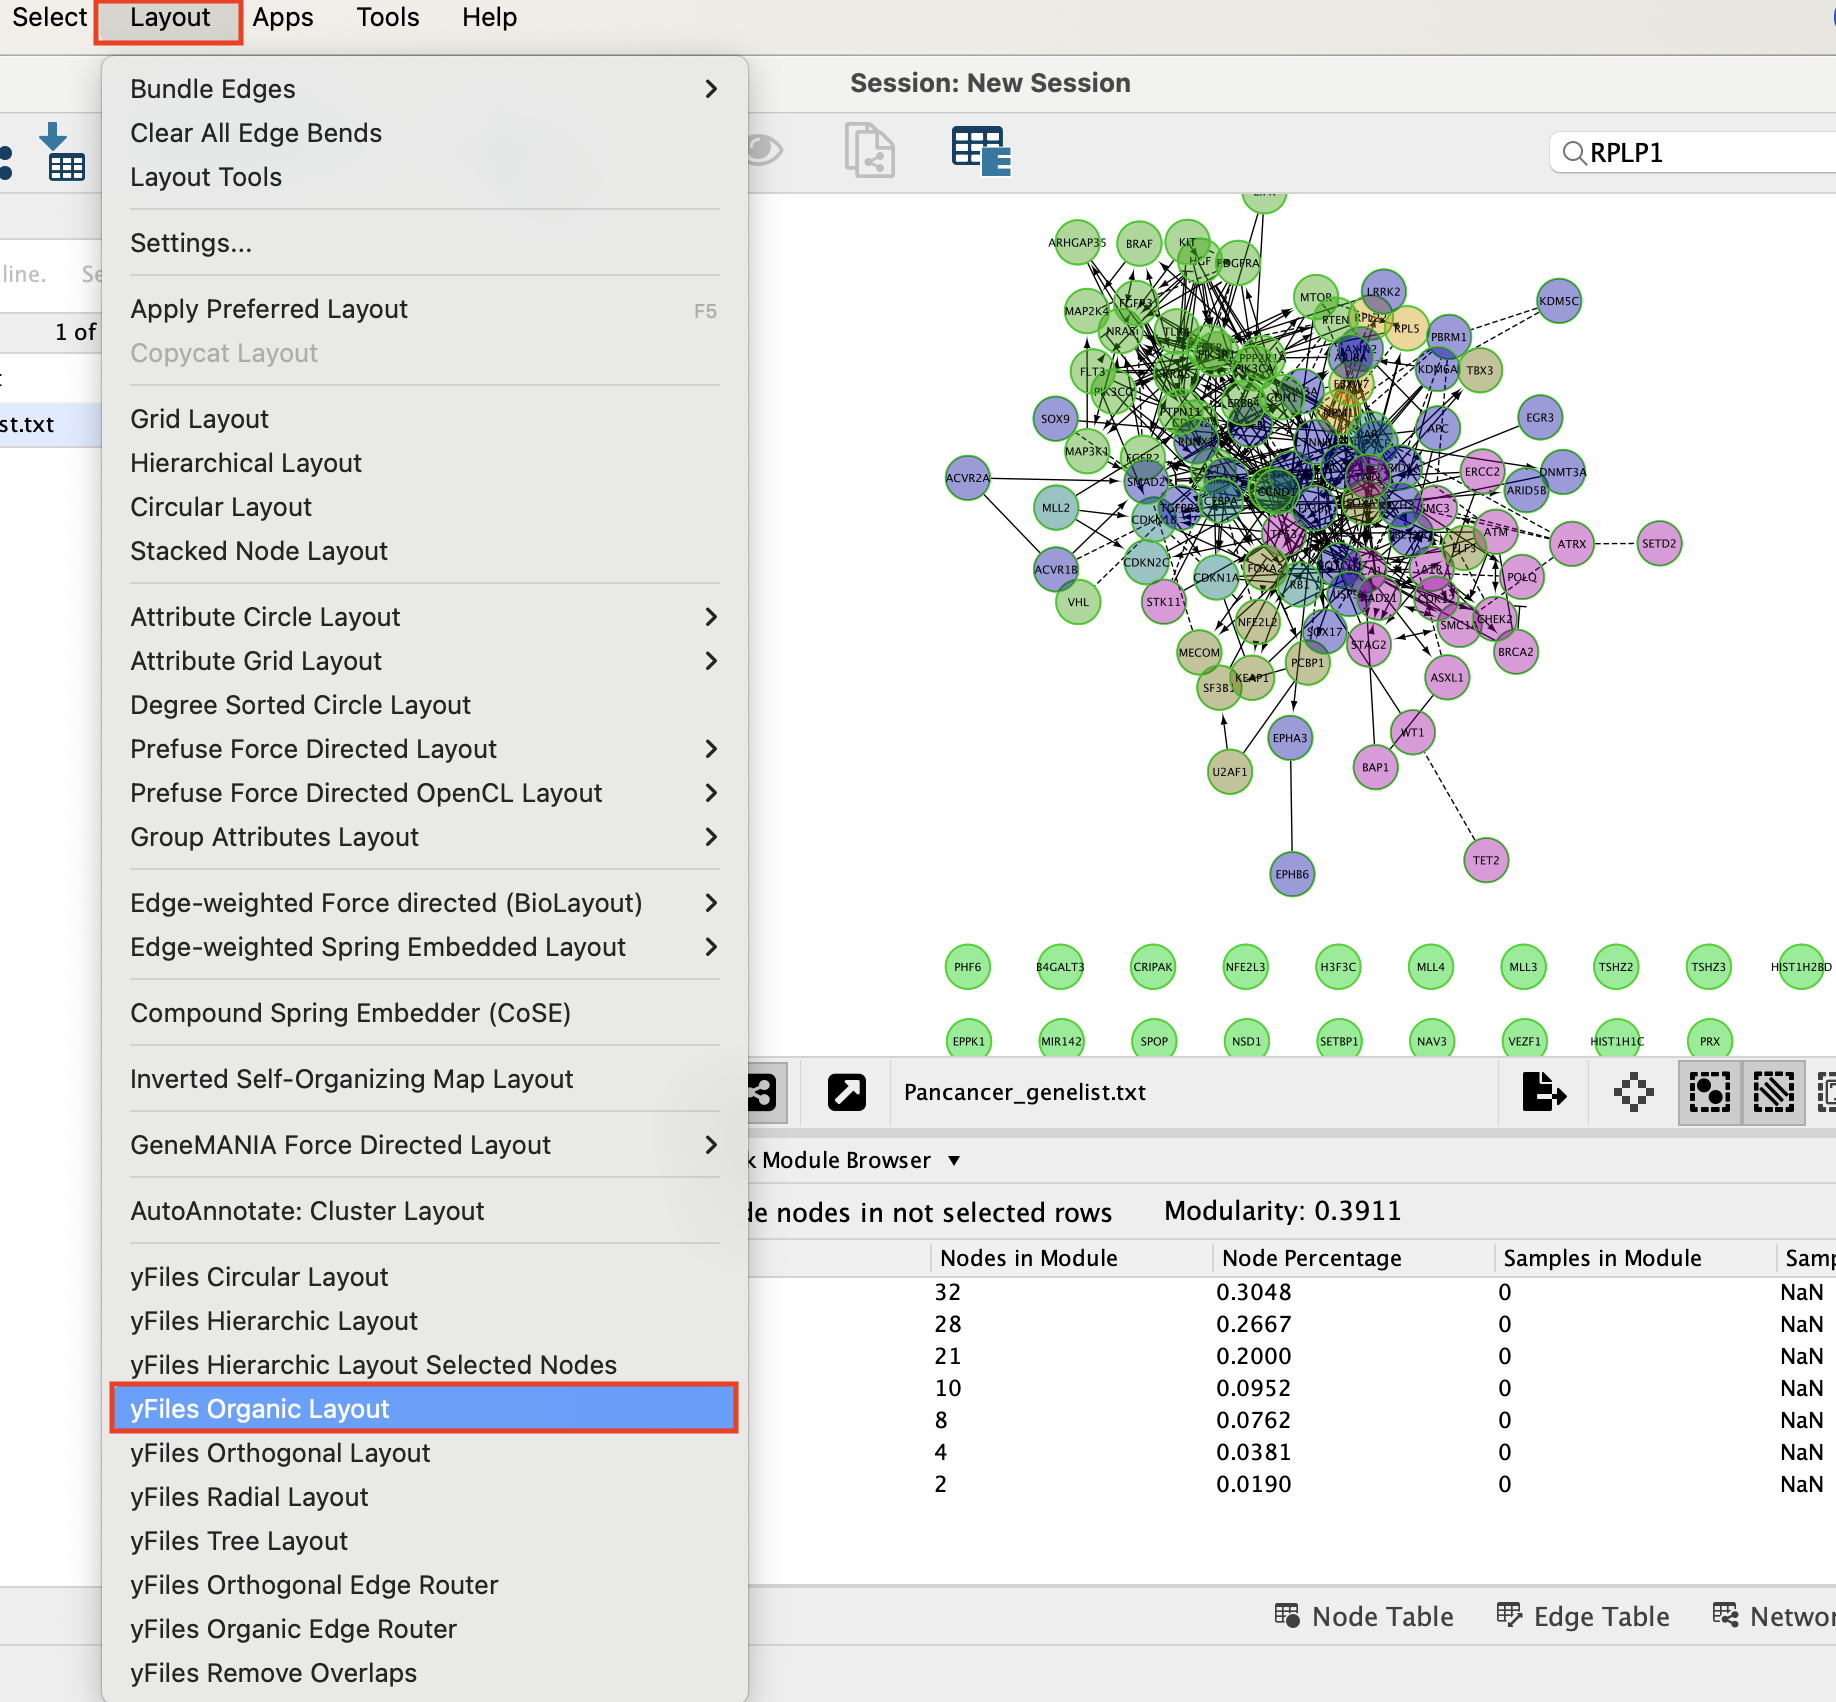Click the fit-content diamond navigation icon
The image size is (1836, 1702).
tap(1633, 1092)
